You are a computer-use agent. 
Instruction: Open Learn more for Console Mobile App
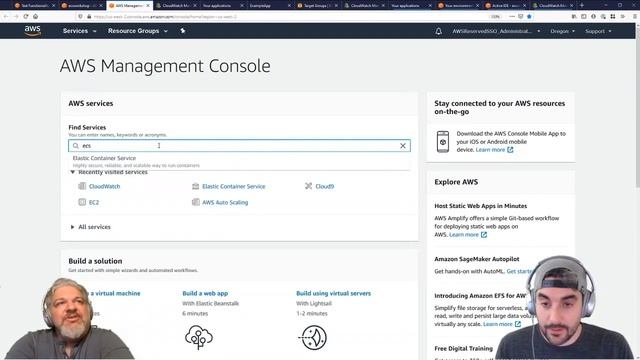[494, 150]
